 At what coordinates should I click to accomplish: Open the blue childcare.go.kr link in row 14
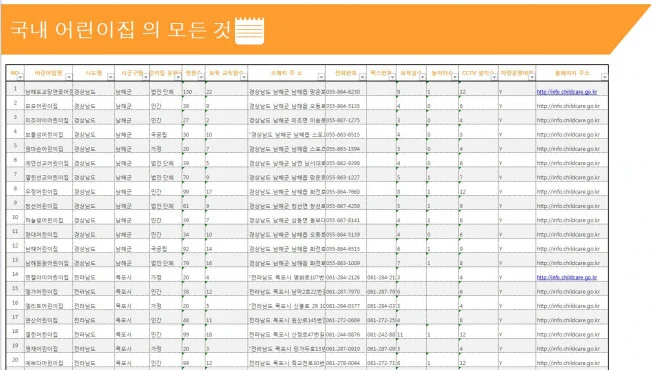point(567,277)
